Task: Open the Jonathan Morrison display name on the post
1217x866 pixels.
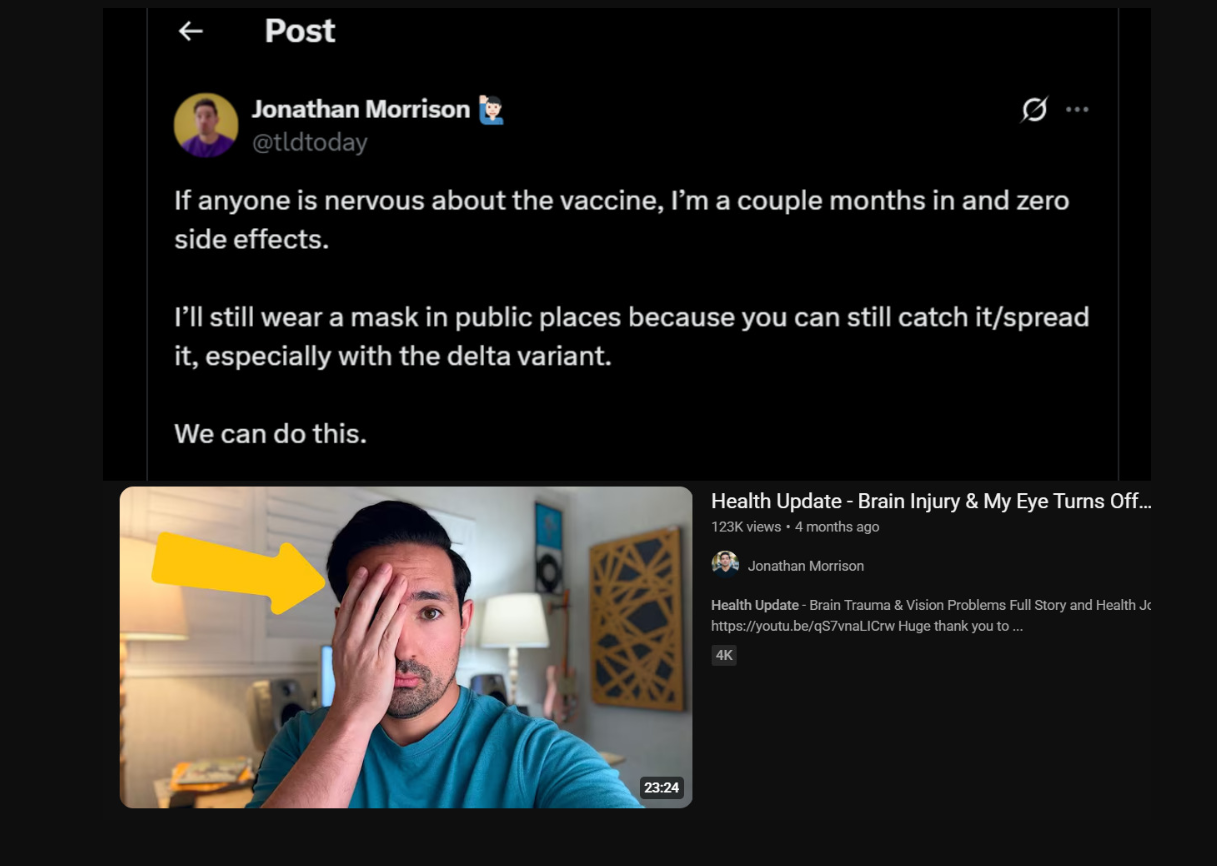Action: click(361, 109)
